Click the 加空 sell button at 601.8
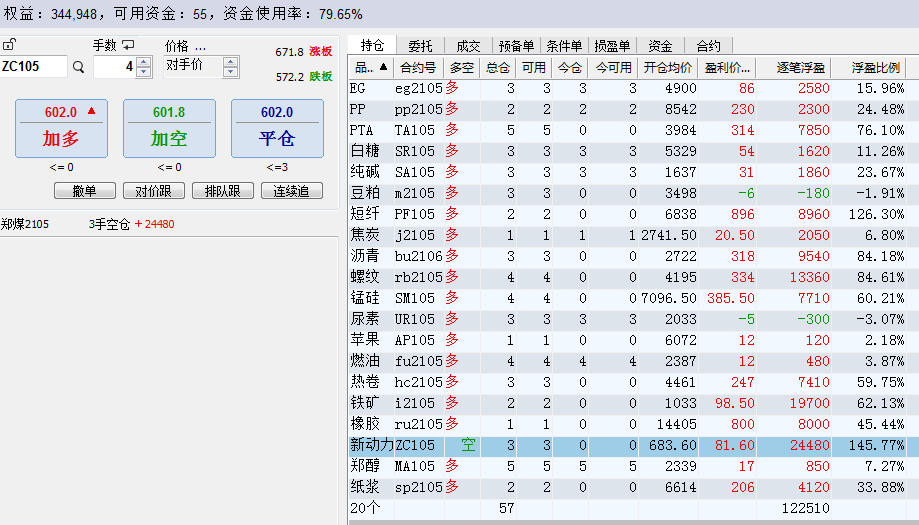Image resolution: width=919 pixels, height=525 pixels. [x=169, y=128]
